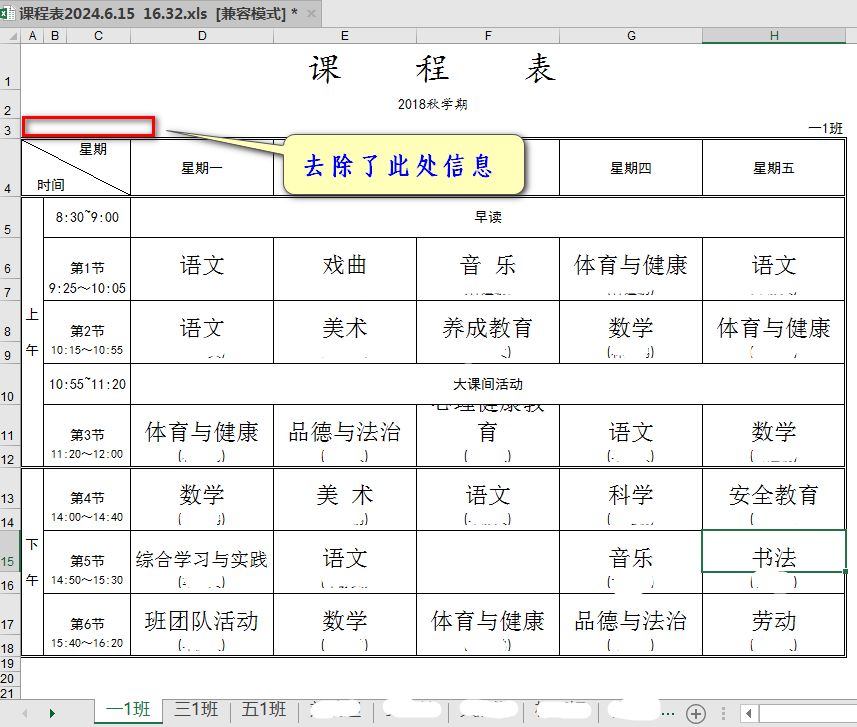Image resolution: width=857 pixels, height=727 pixels.
Task: Click the Select All corner triangle
Action: point(11,36)
